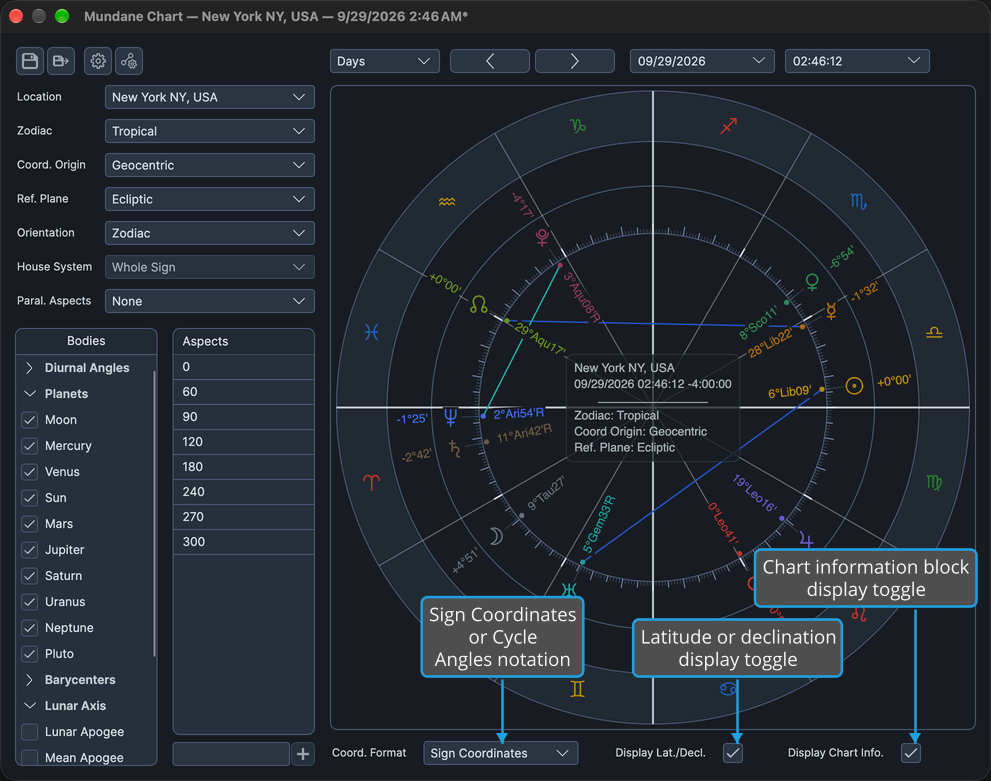Step forward one day with the right arrow

[x=575, y=61]
